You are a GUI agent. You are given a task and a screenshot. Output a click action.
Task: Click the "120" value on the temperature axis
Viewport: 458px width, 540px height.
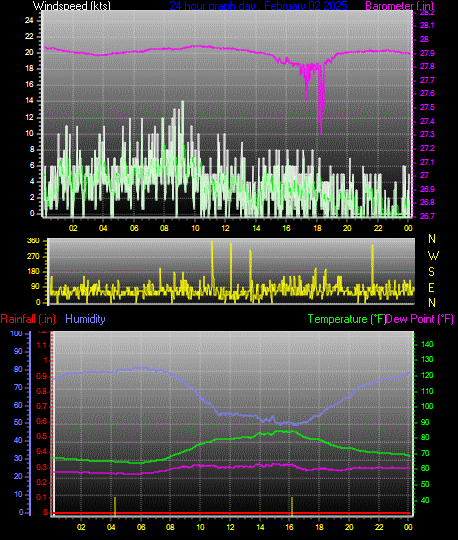(427, 375)
